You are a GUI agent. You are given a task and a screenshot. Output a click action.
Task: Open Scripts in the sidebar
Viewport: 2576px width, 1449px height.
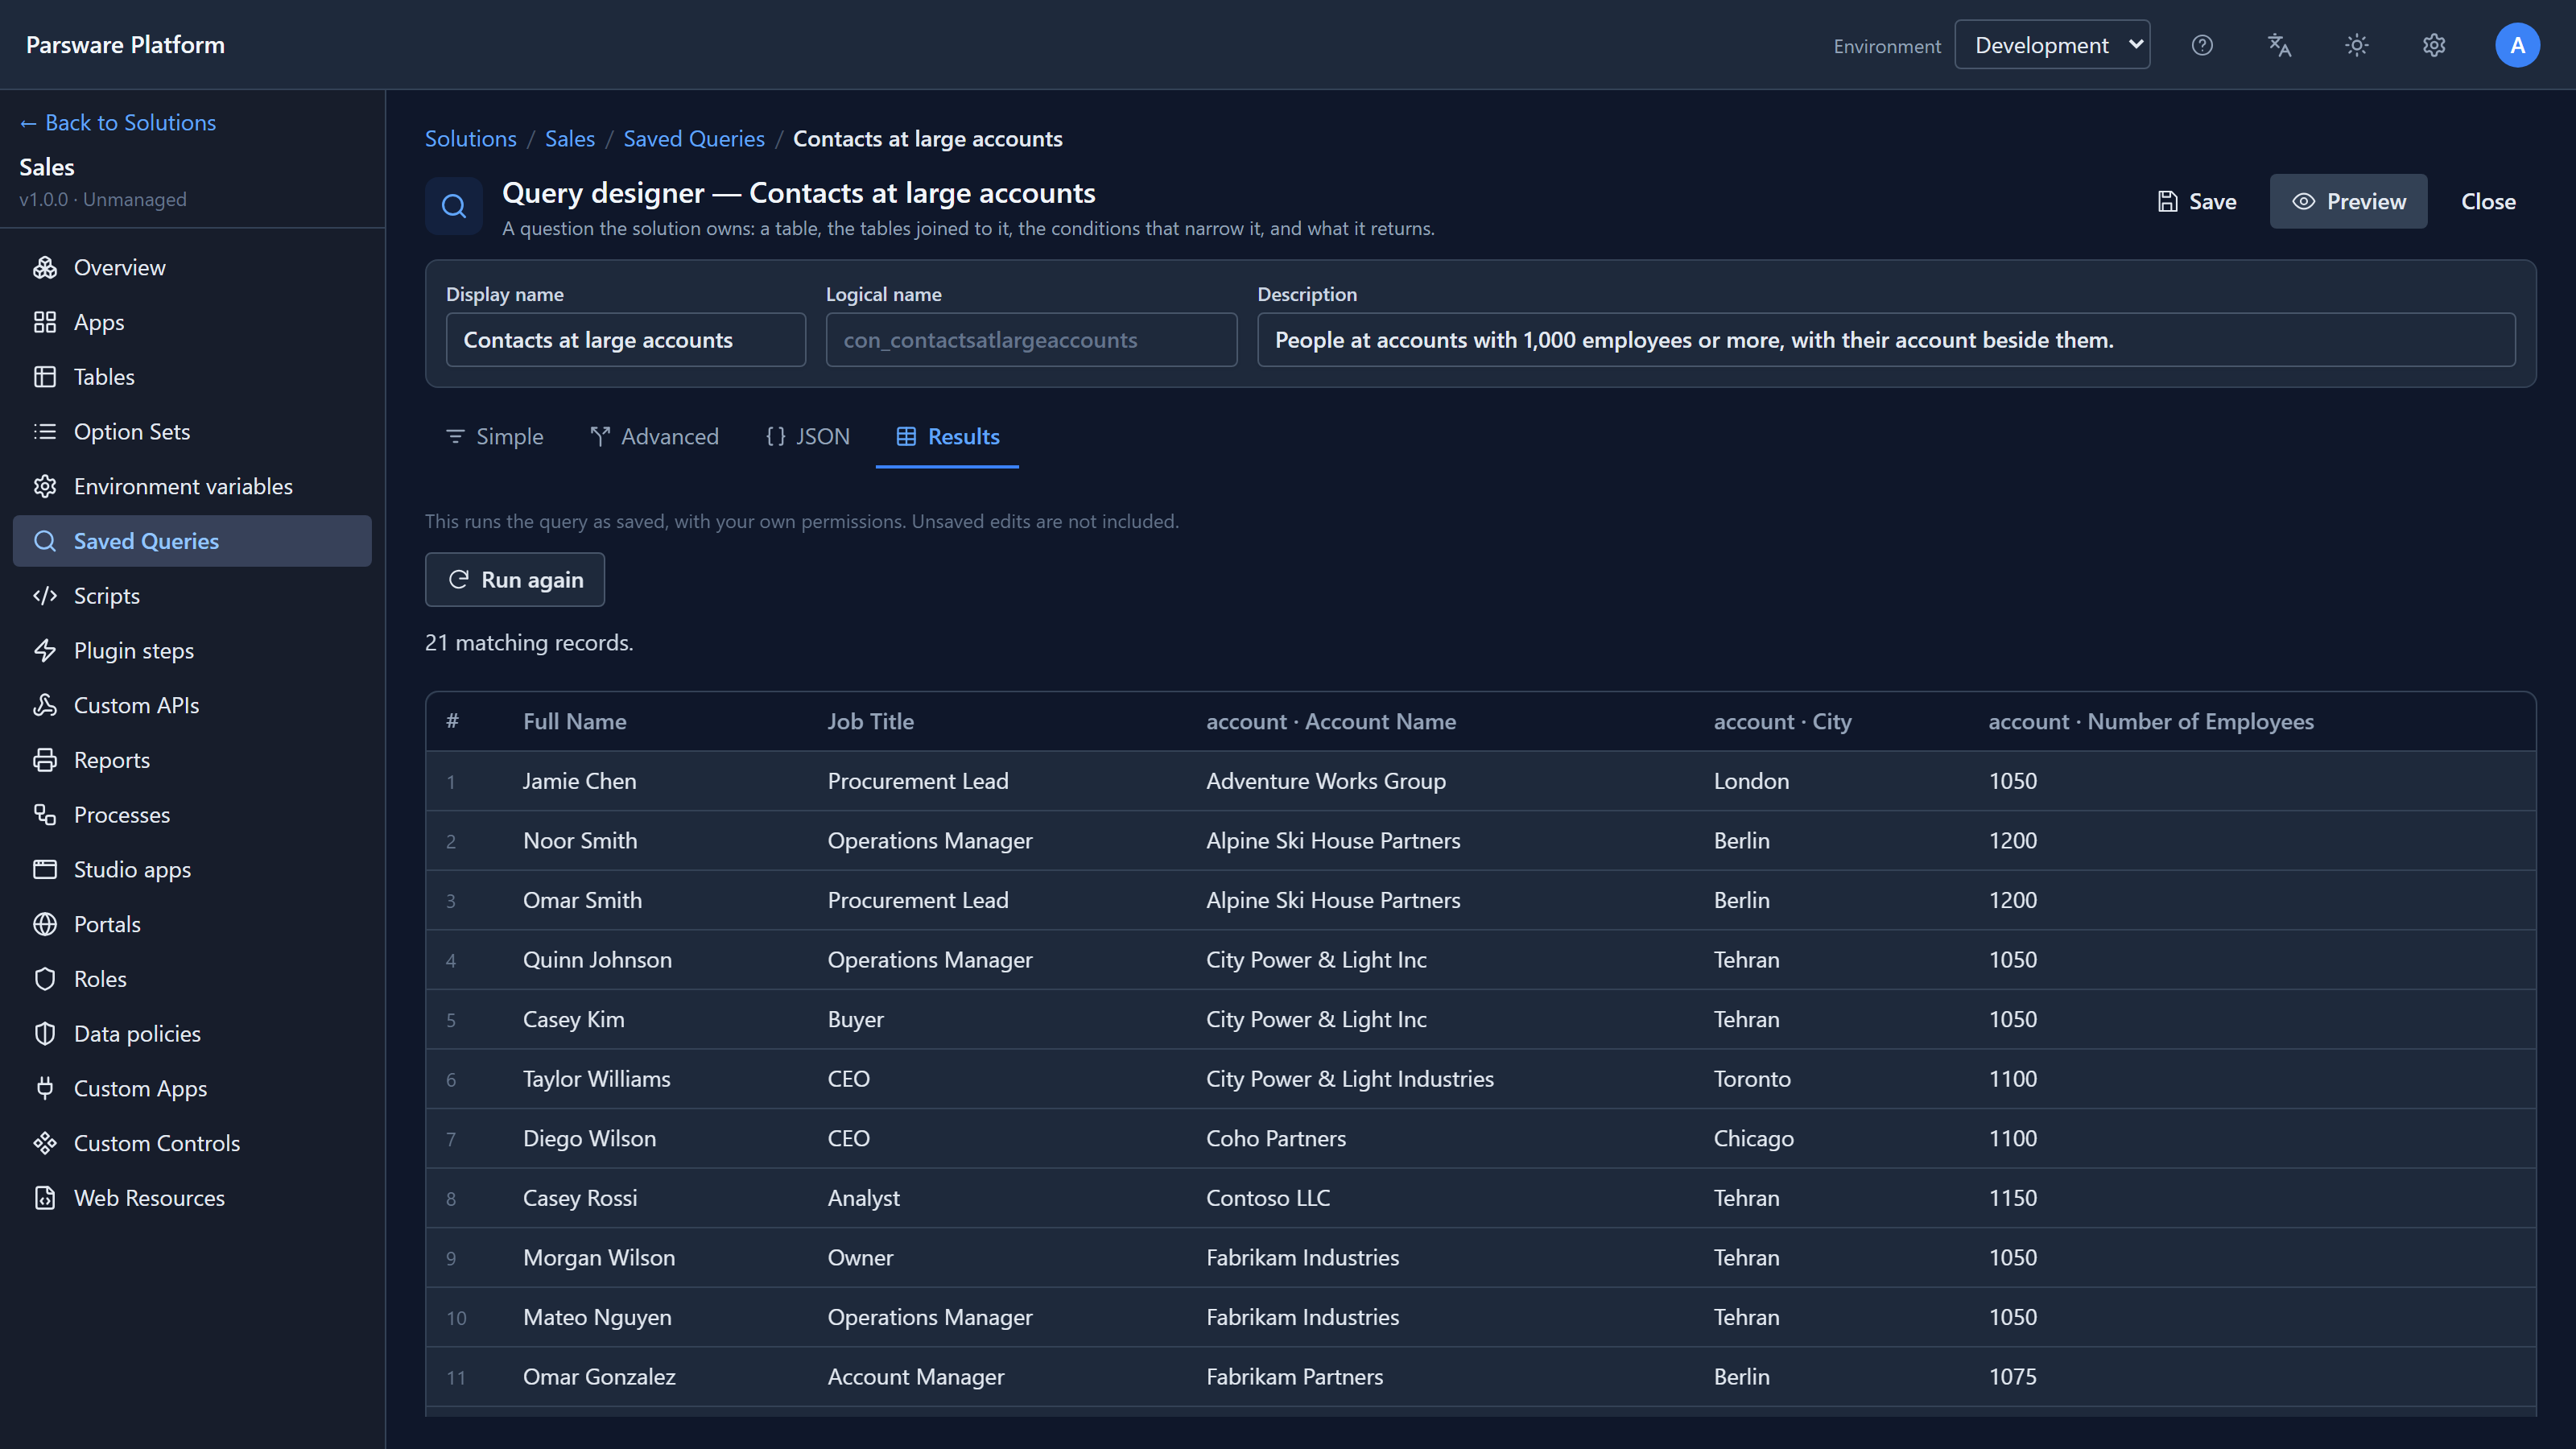tap(192, 596)
